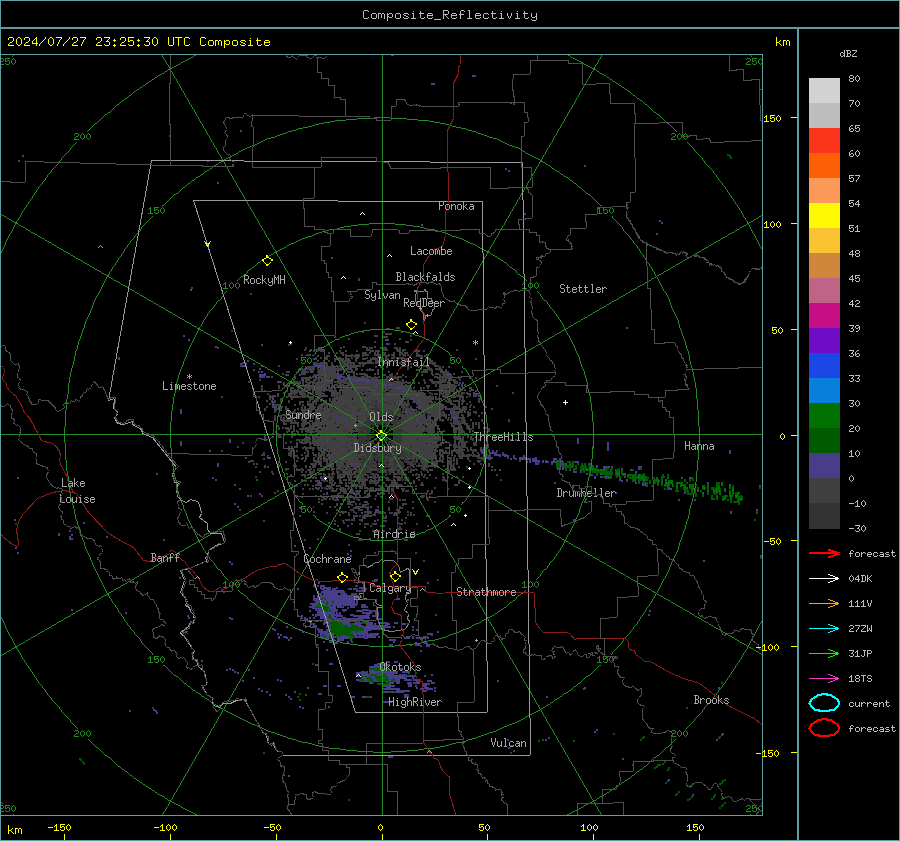900x841 pixels.
Task: Click the Brooks town label
Action: click(711, 700)
